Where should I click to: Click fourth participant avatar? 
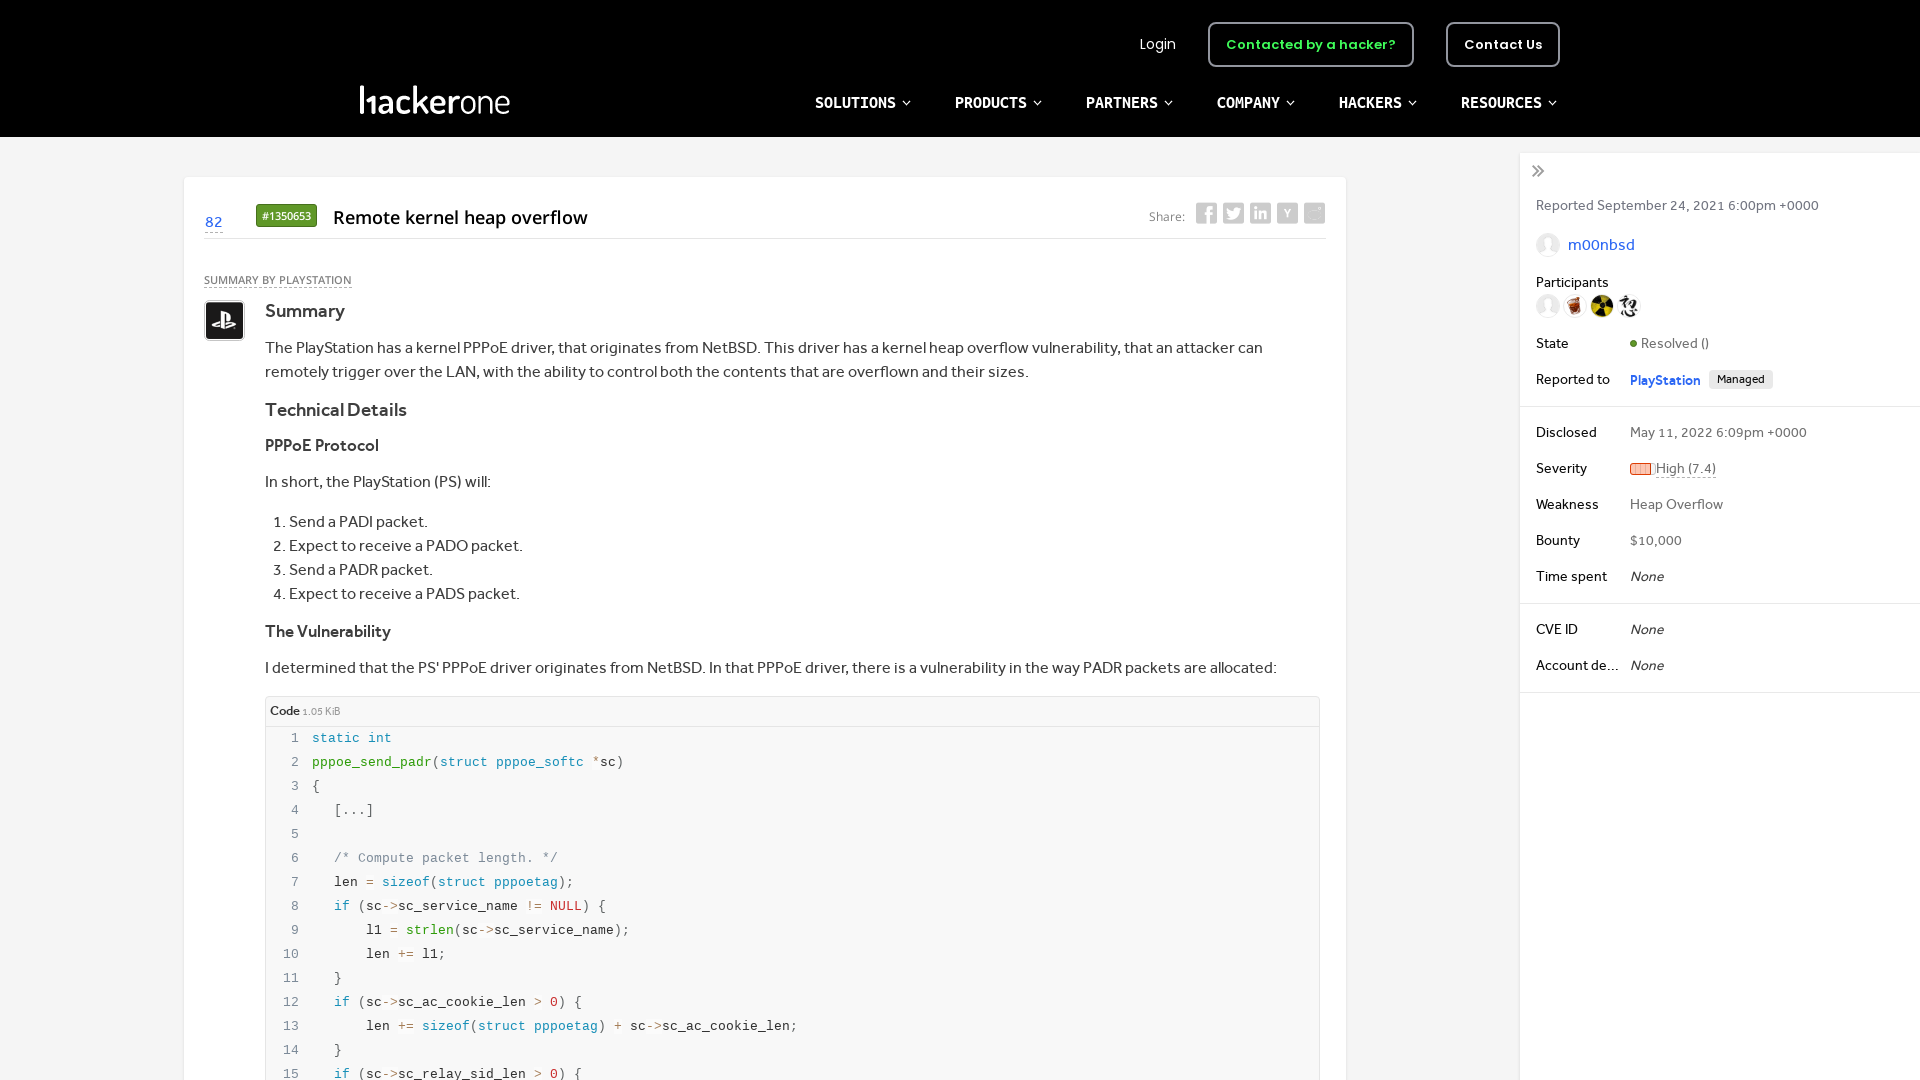[1629, 306]
